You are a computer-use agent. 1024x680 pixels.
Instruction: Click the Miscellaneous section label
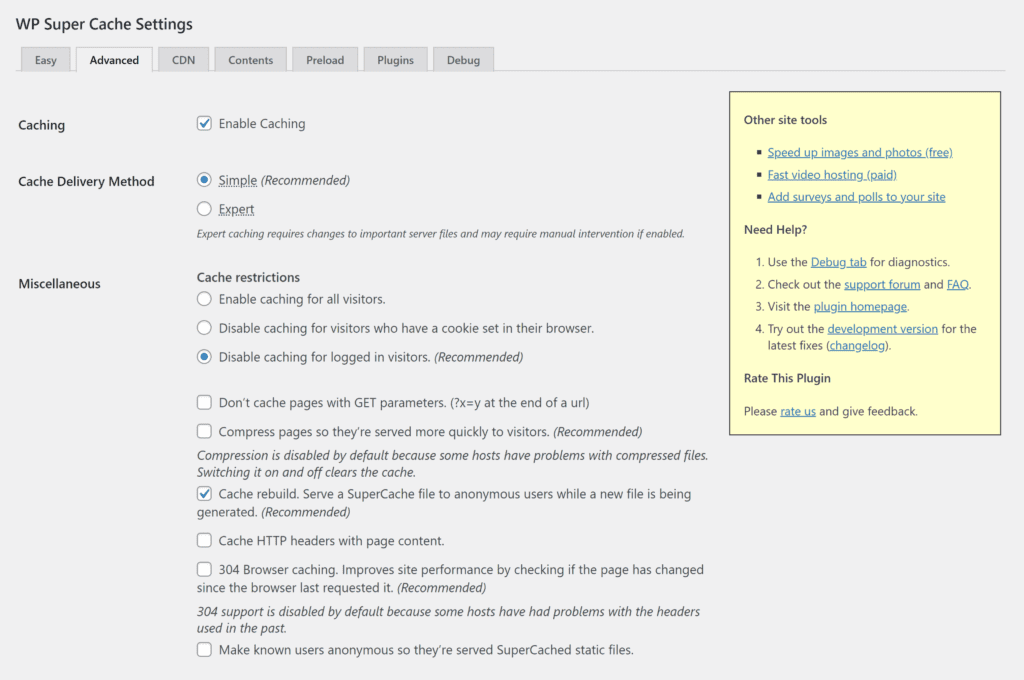click(x=59, y=283)
